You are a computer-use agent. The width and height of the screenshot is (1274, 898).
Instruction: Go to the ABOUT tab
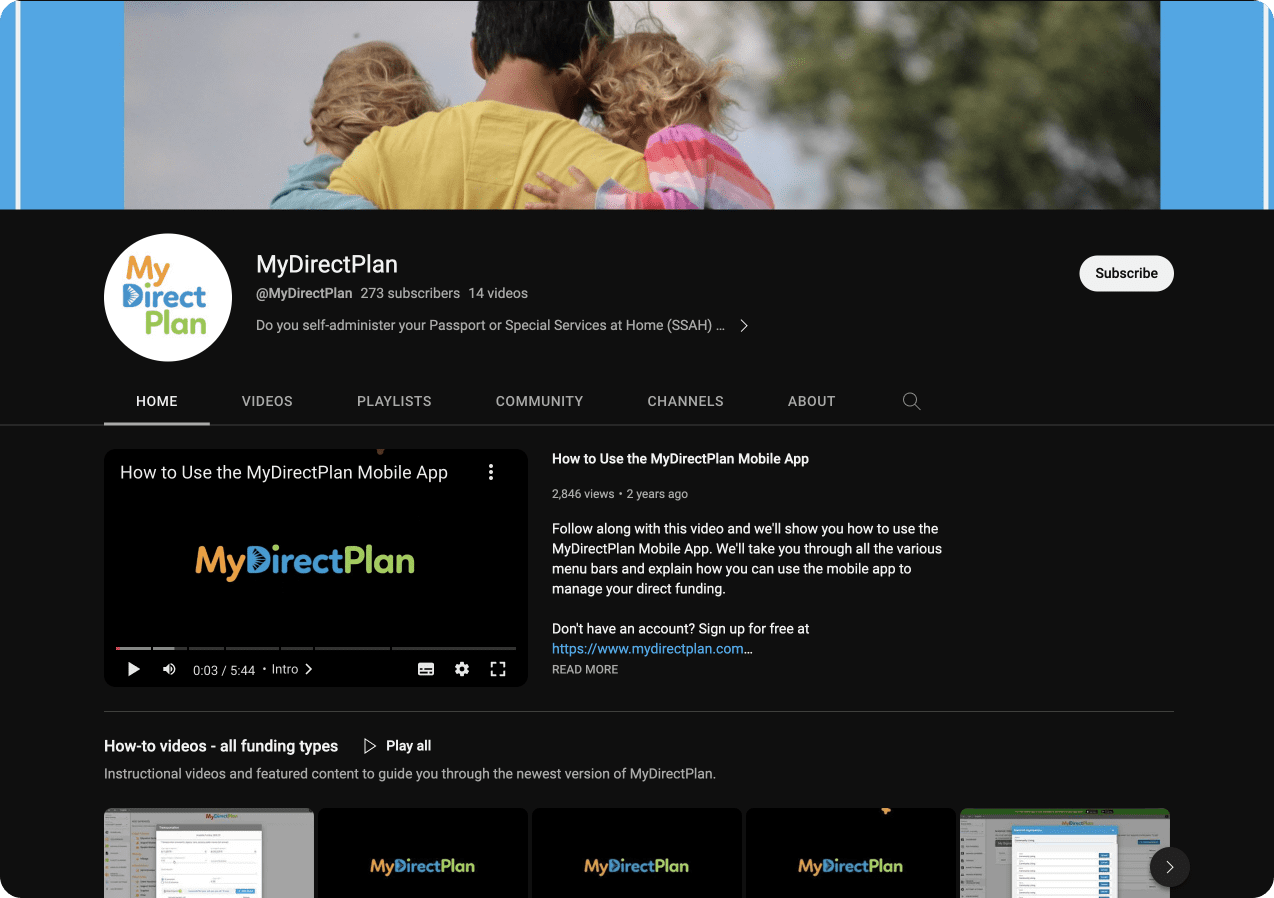tap(811, 401)
